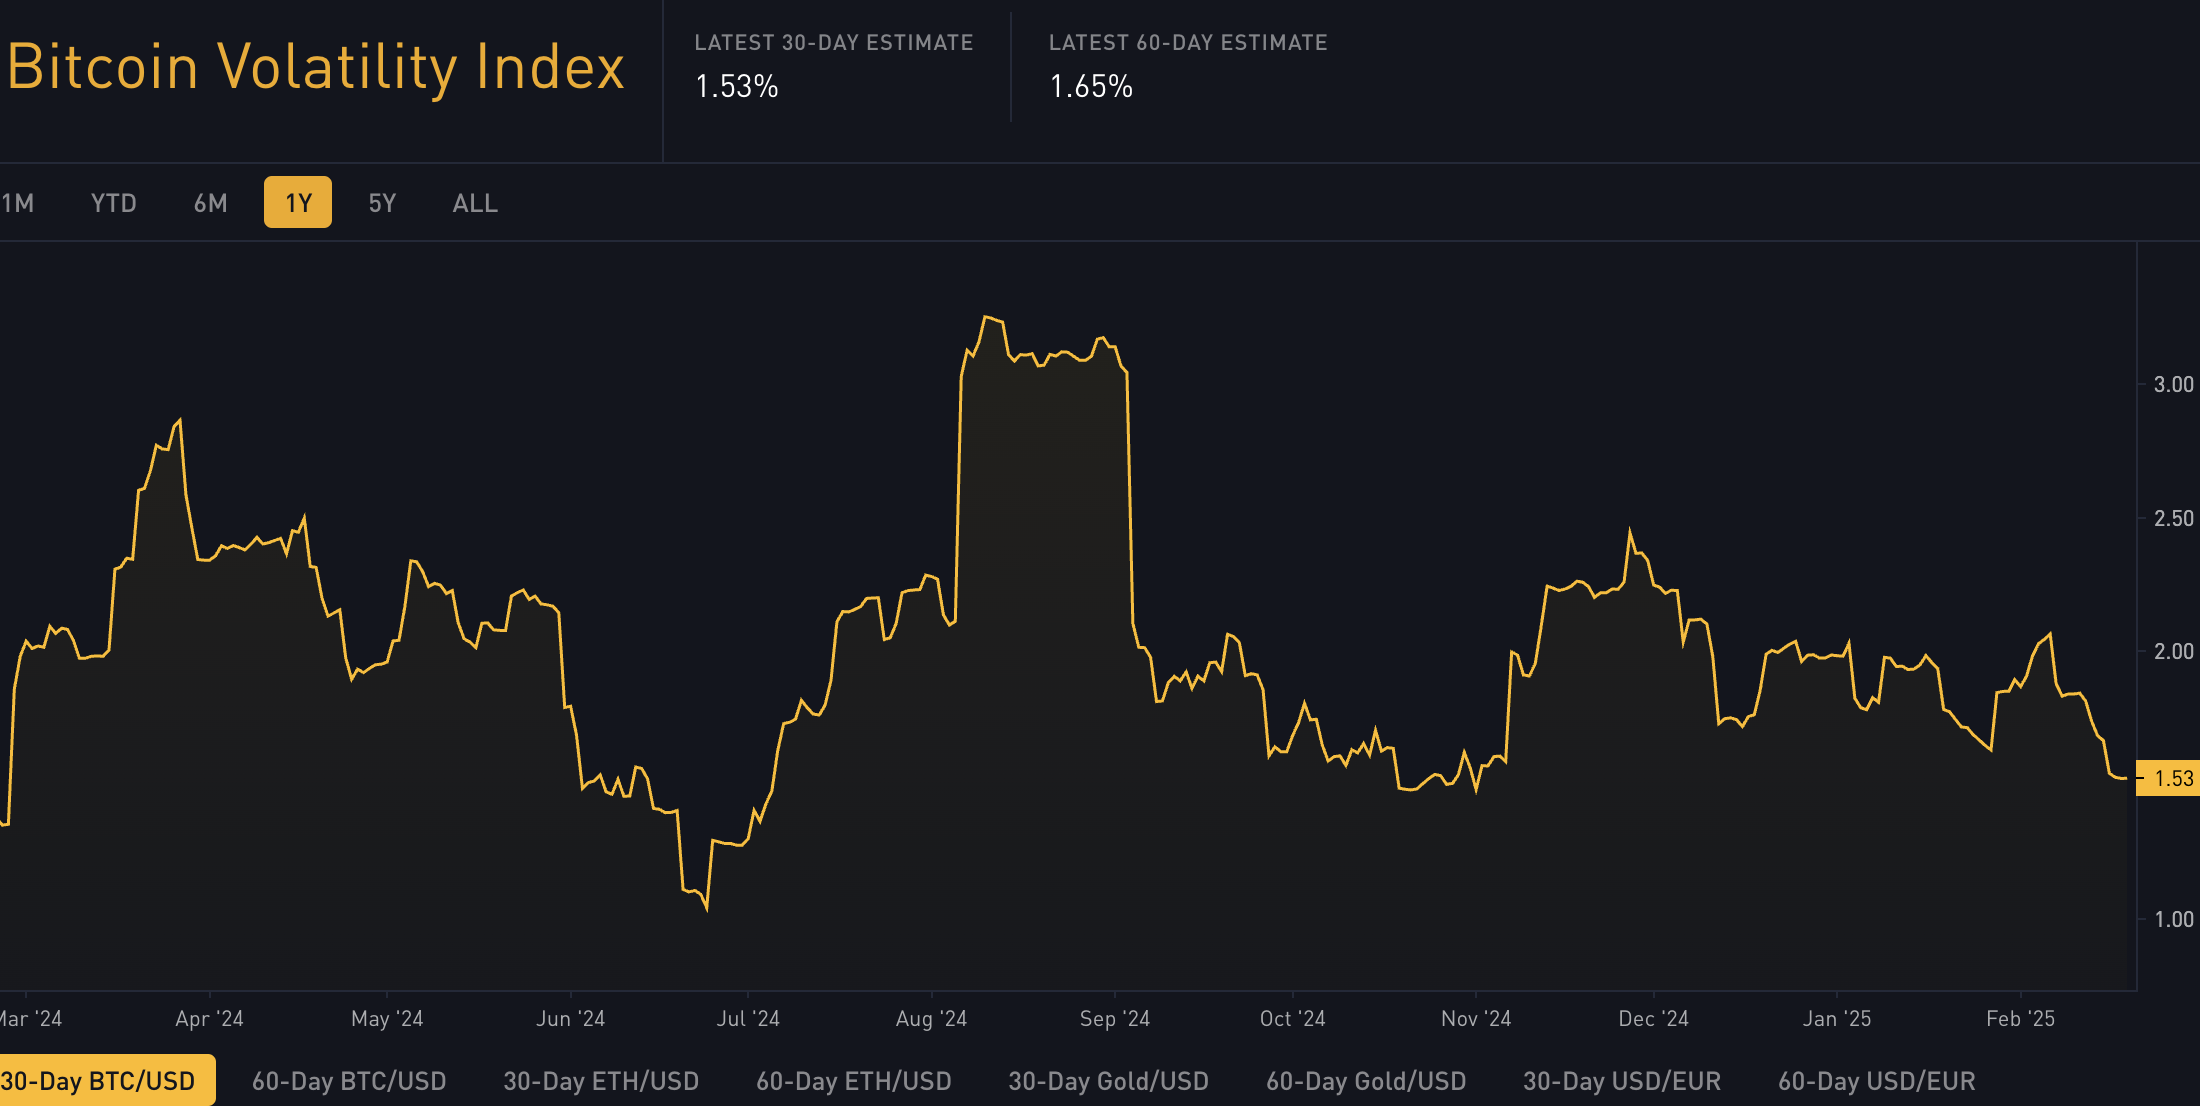Show 60-Day ETH/USD volatility
This screenshot has height=1106, width=2200.
854,1081
